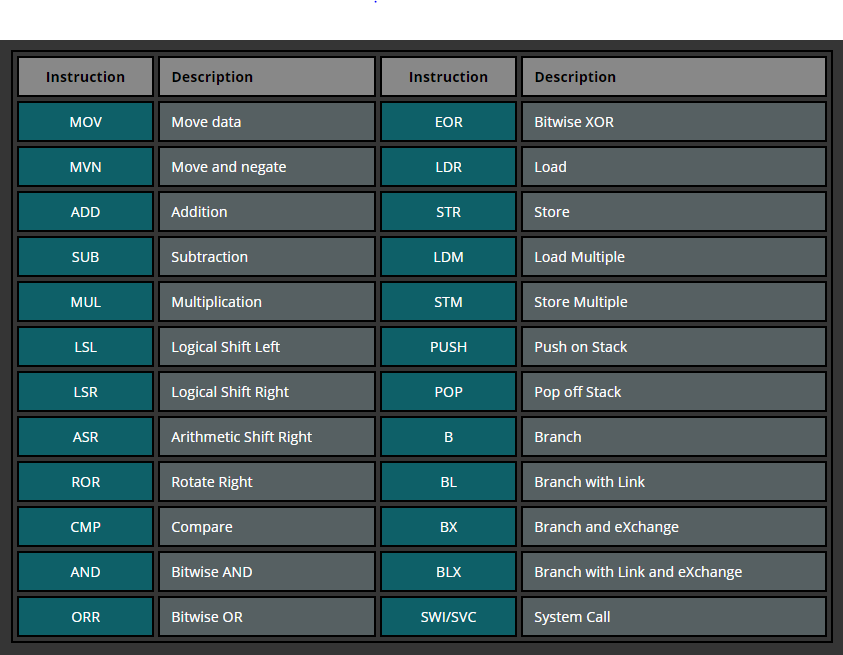Click the 'Load Multiple' description
This screenshot has height=655, width=843.
[x=674, y=257]
